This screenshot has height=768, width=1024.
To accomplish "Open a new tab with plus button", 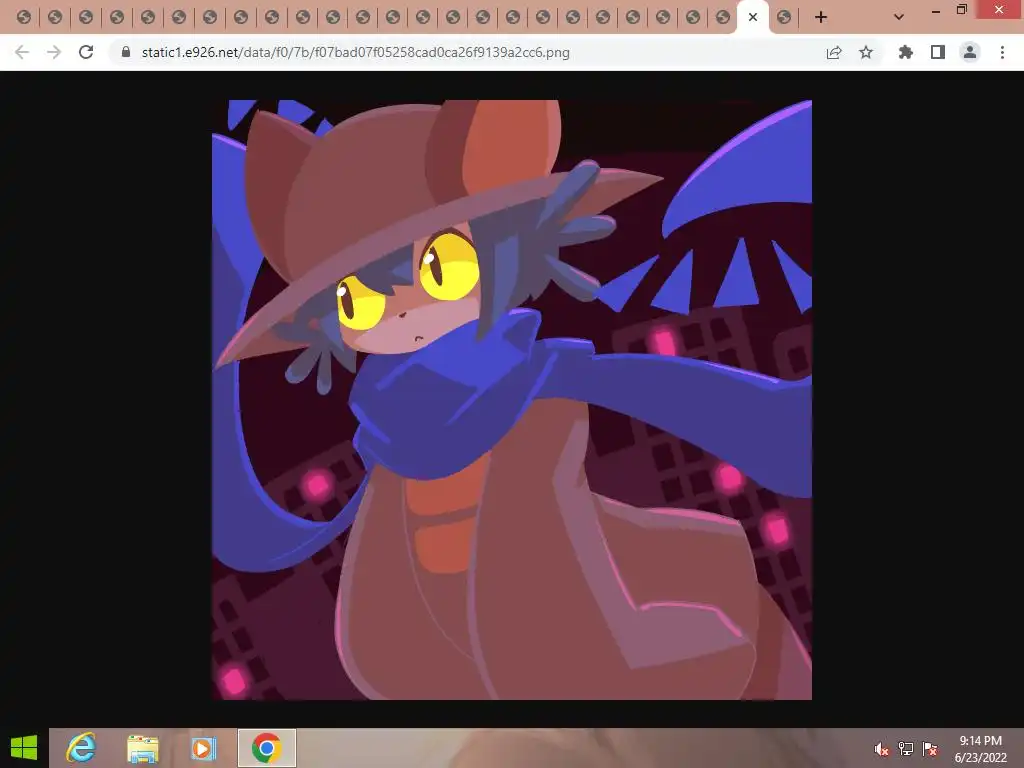I will click(821, 17).
